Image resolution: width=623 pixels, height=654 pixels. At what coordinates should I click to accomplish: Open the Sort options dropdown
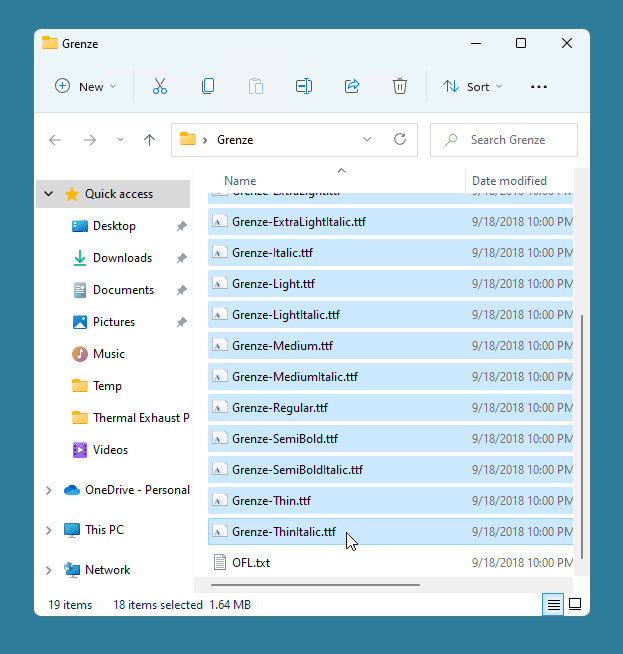coord(472,87)
